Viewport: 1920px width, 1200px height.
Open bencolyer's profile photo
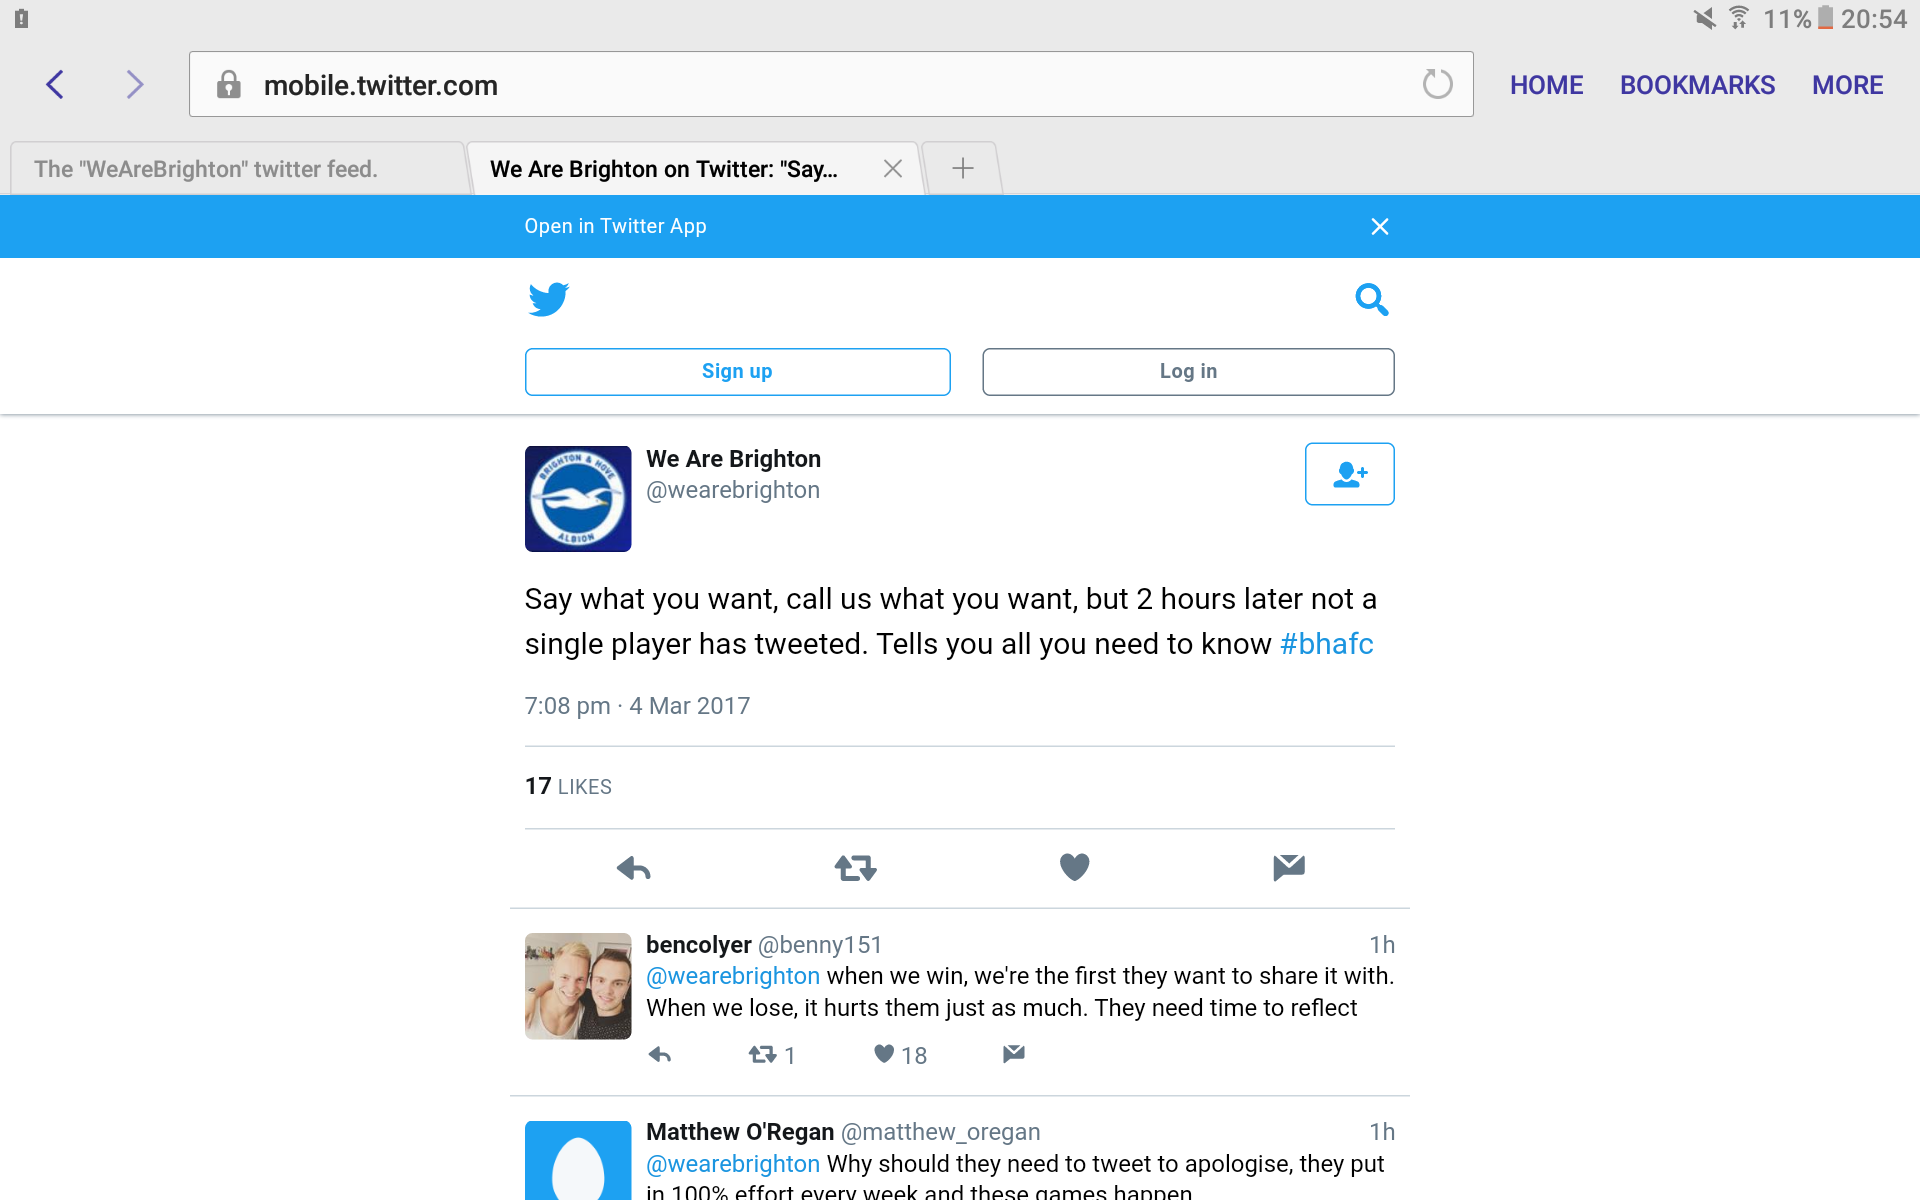point(578,986)
